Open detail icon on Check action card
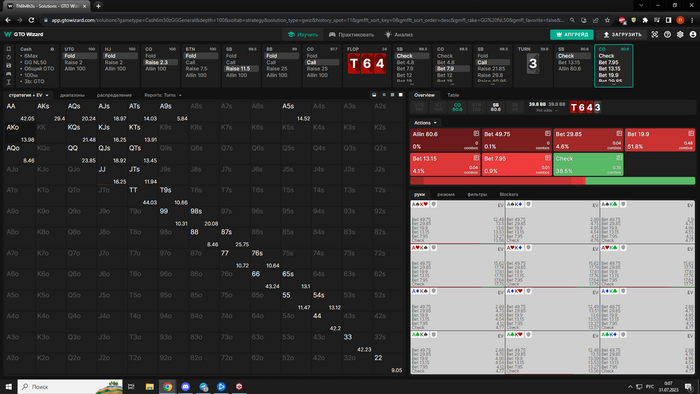 coord(619,158)
